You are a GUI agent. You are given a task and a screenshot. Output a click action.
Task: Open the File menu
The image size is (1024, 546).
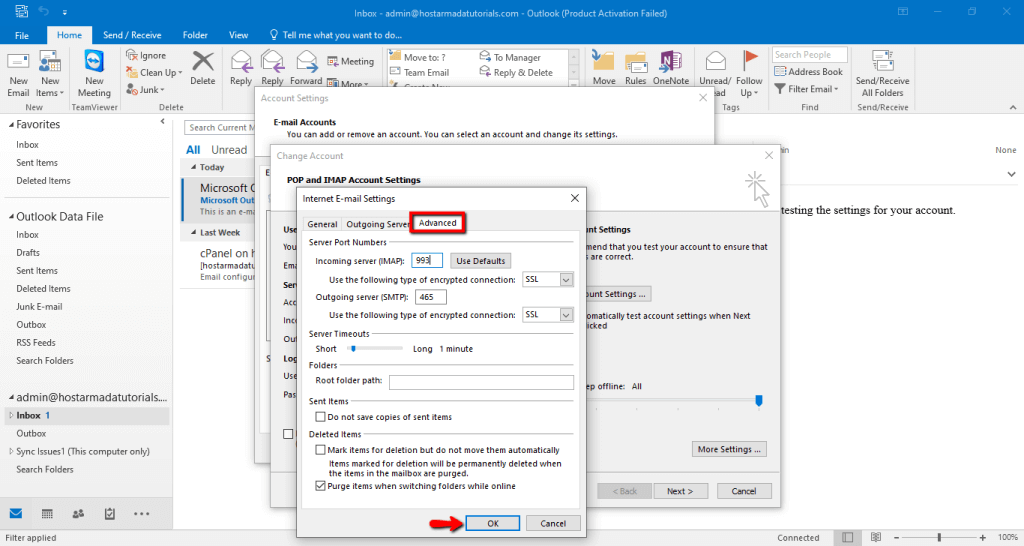[22, 35]
